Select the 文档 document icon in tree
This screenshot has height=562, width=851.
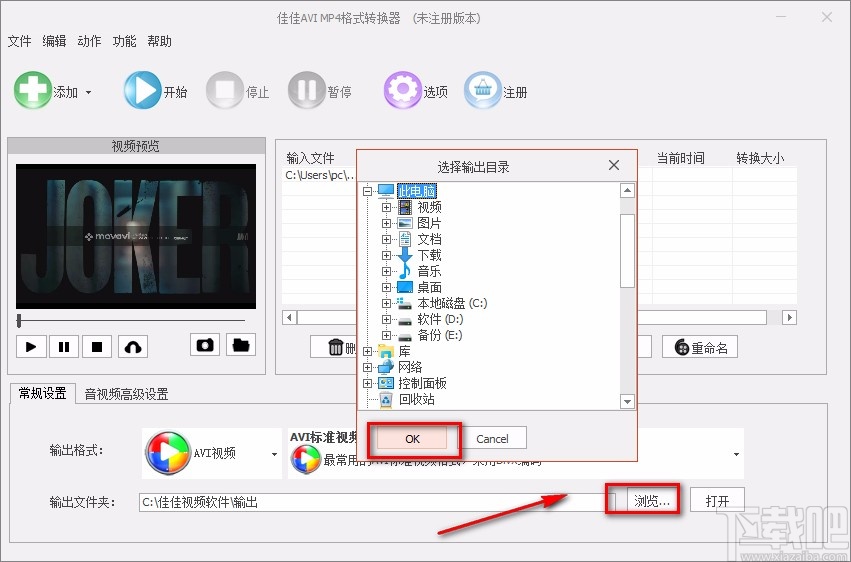(x=405, y=239)
